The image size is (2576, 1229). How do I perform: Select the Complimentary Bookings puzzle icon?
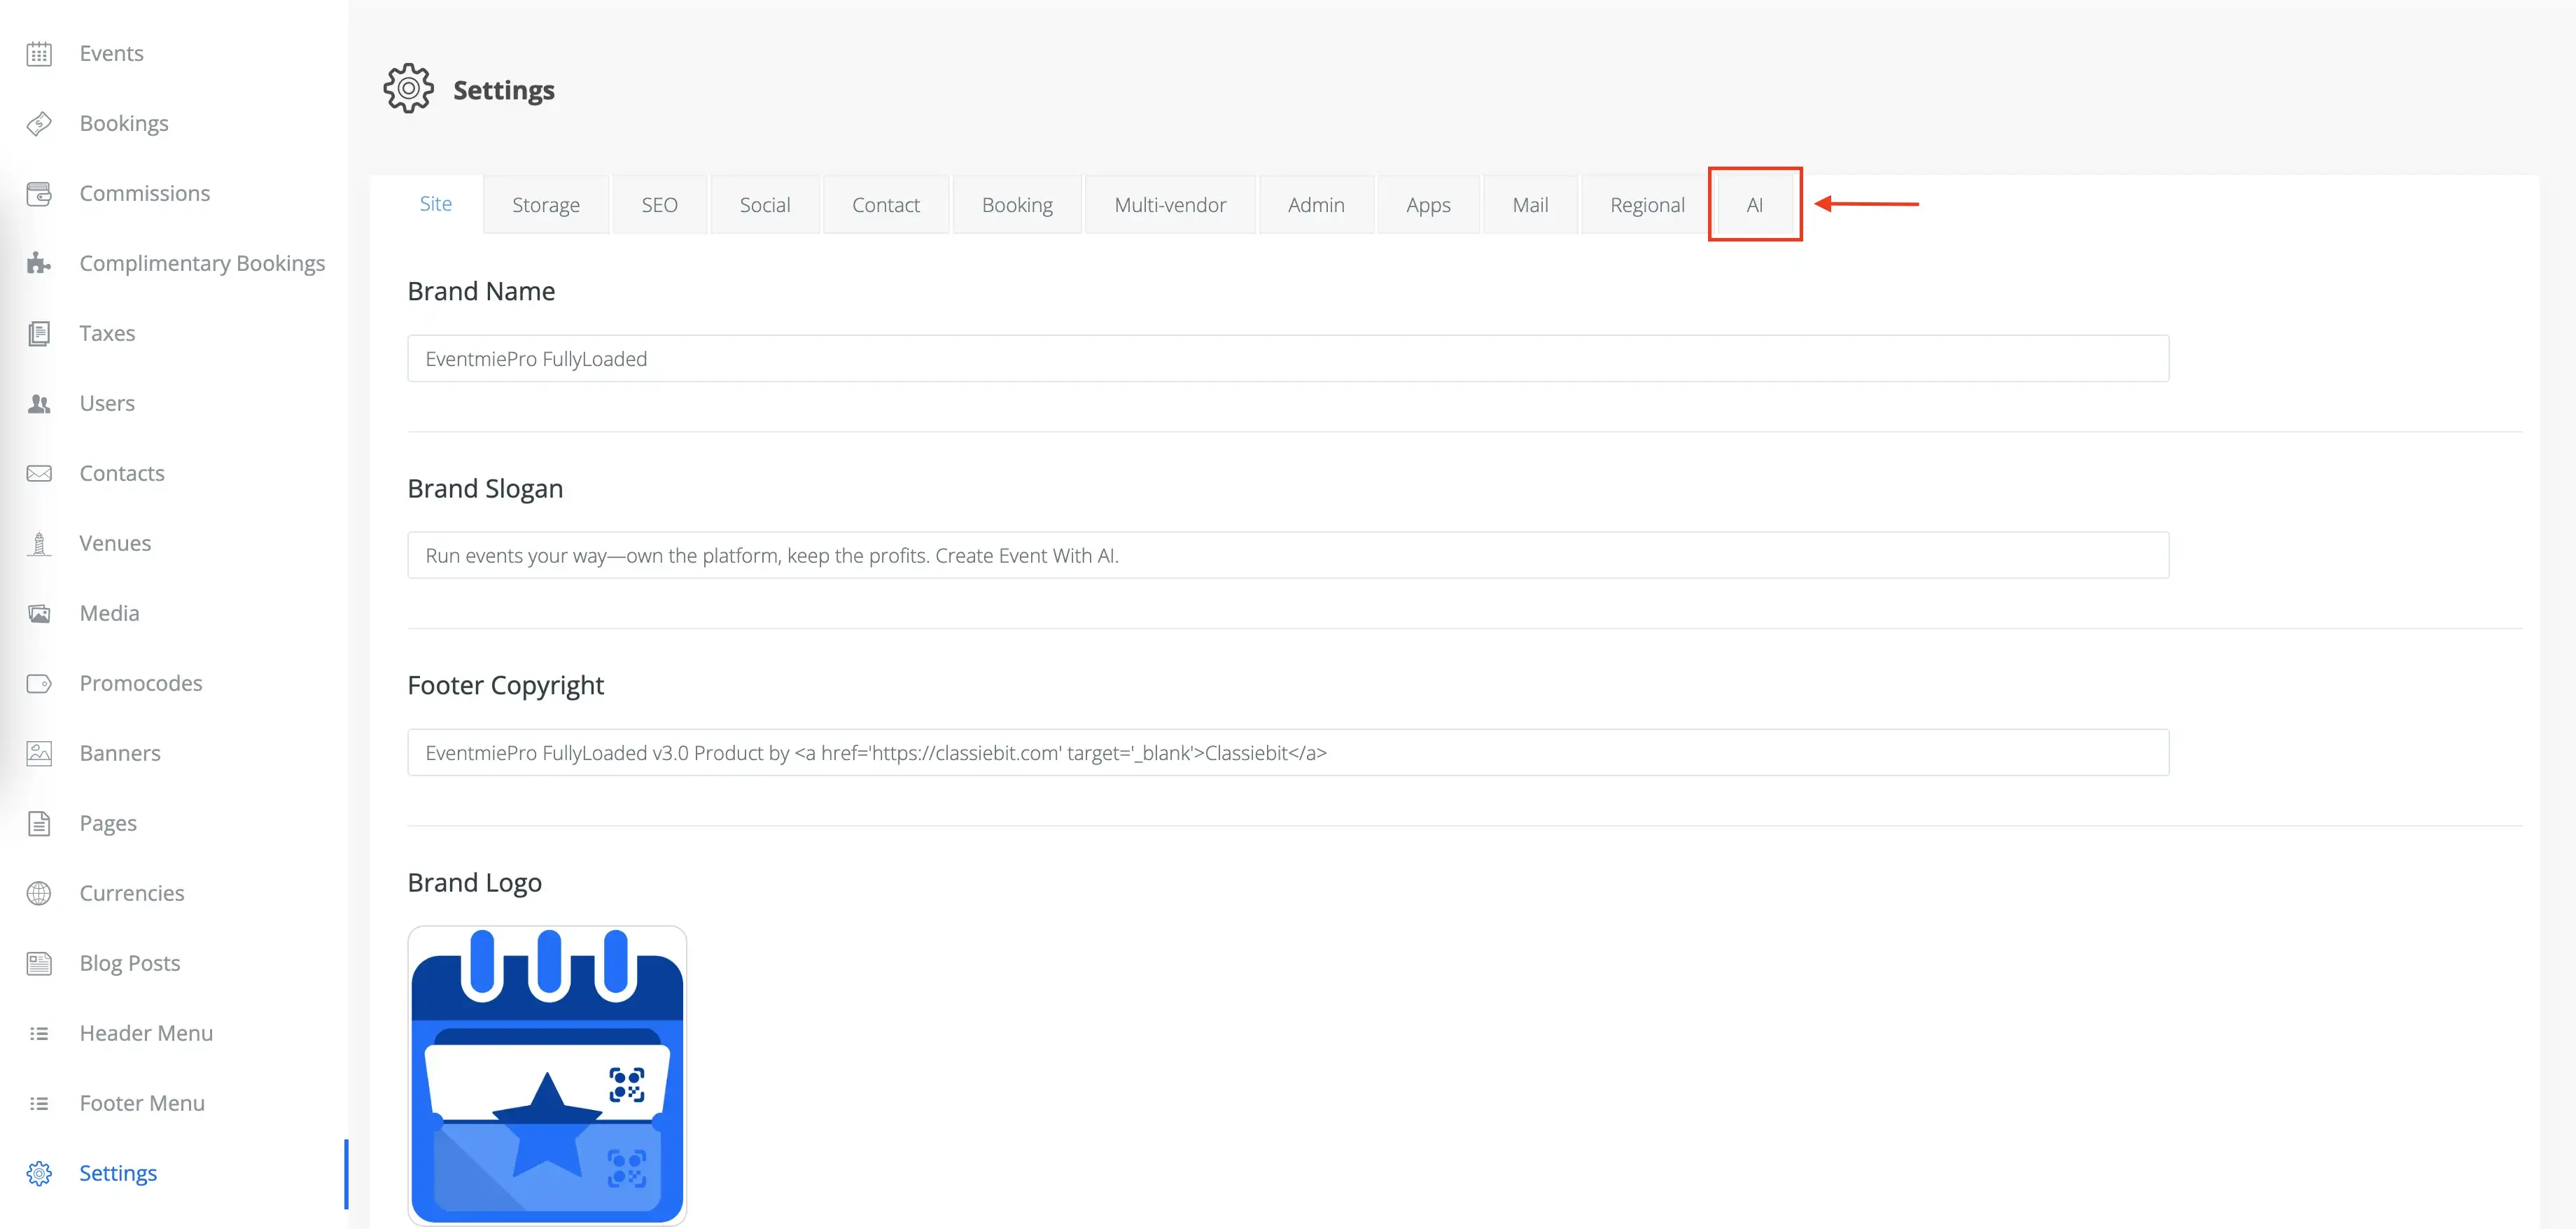pyautogui.click(x=39, y=263)
